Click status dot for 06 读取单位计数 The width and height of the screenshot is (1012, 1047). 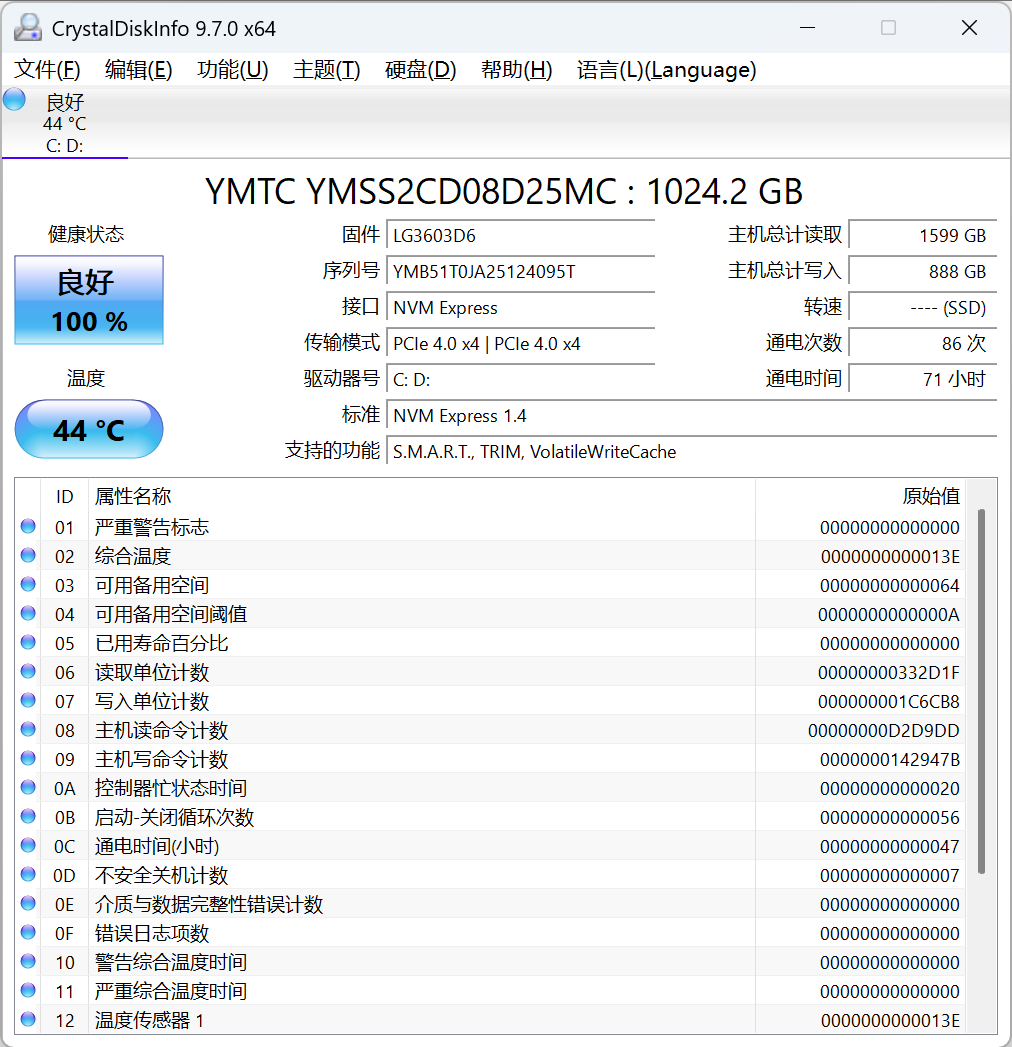[x=28, y=671]
